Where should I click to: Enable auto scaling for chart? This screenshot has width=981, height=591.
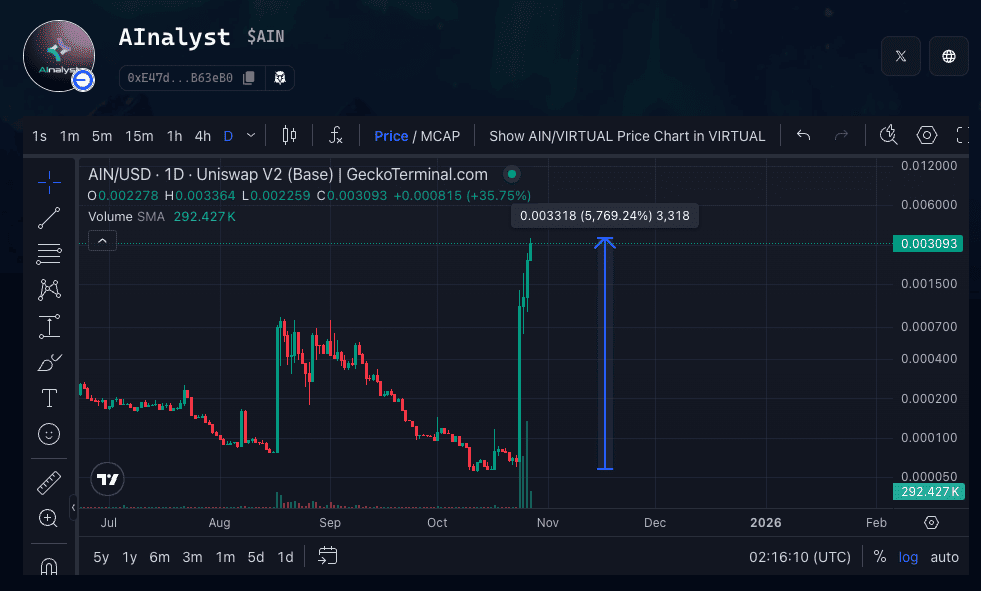click(x=944, y=557)
